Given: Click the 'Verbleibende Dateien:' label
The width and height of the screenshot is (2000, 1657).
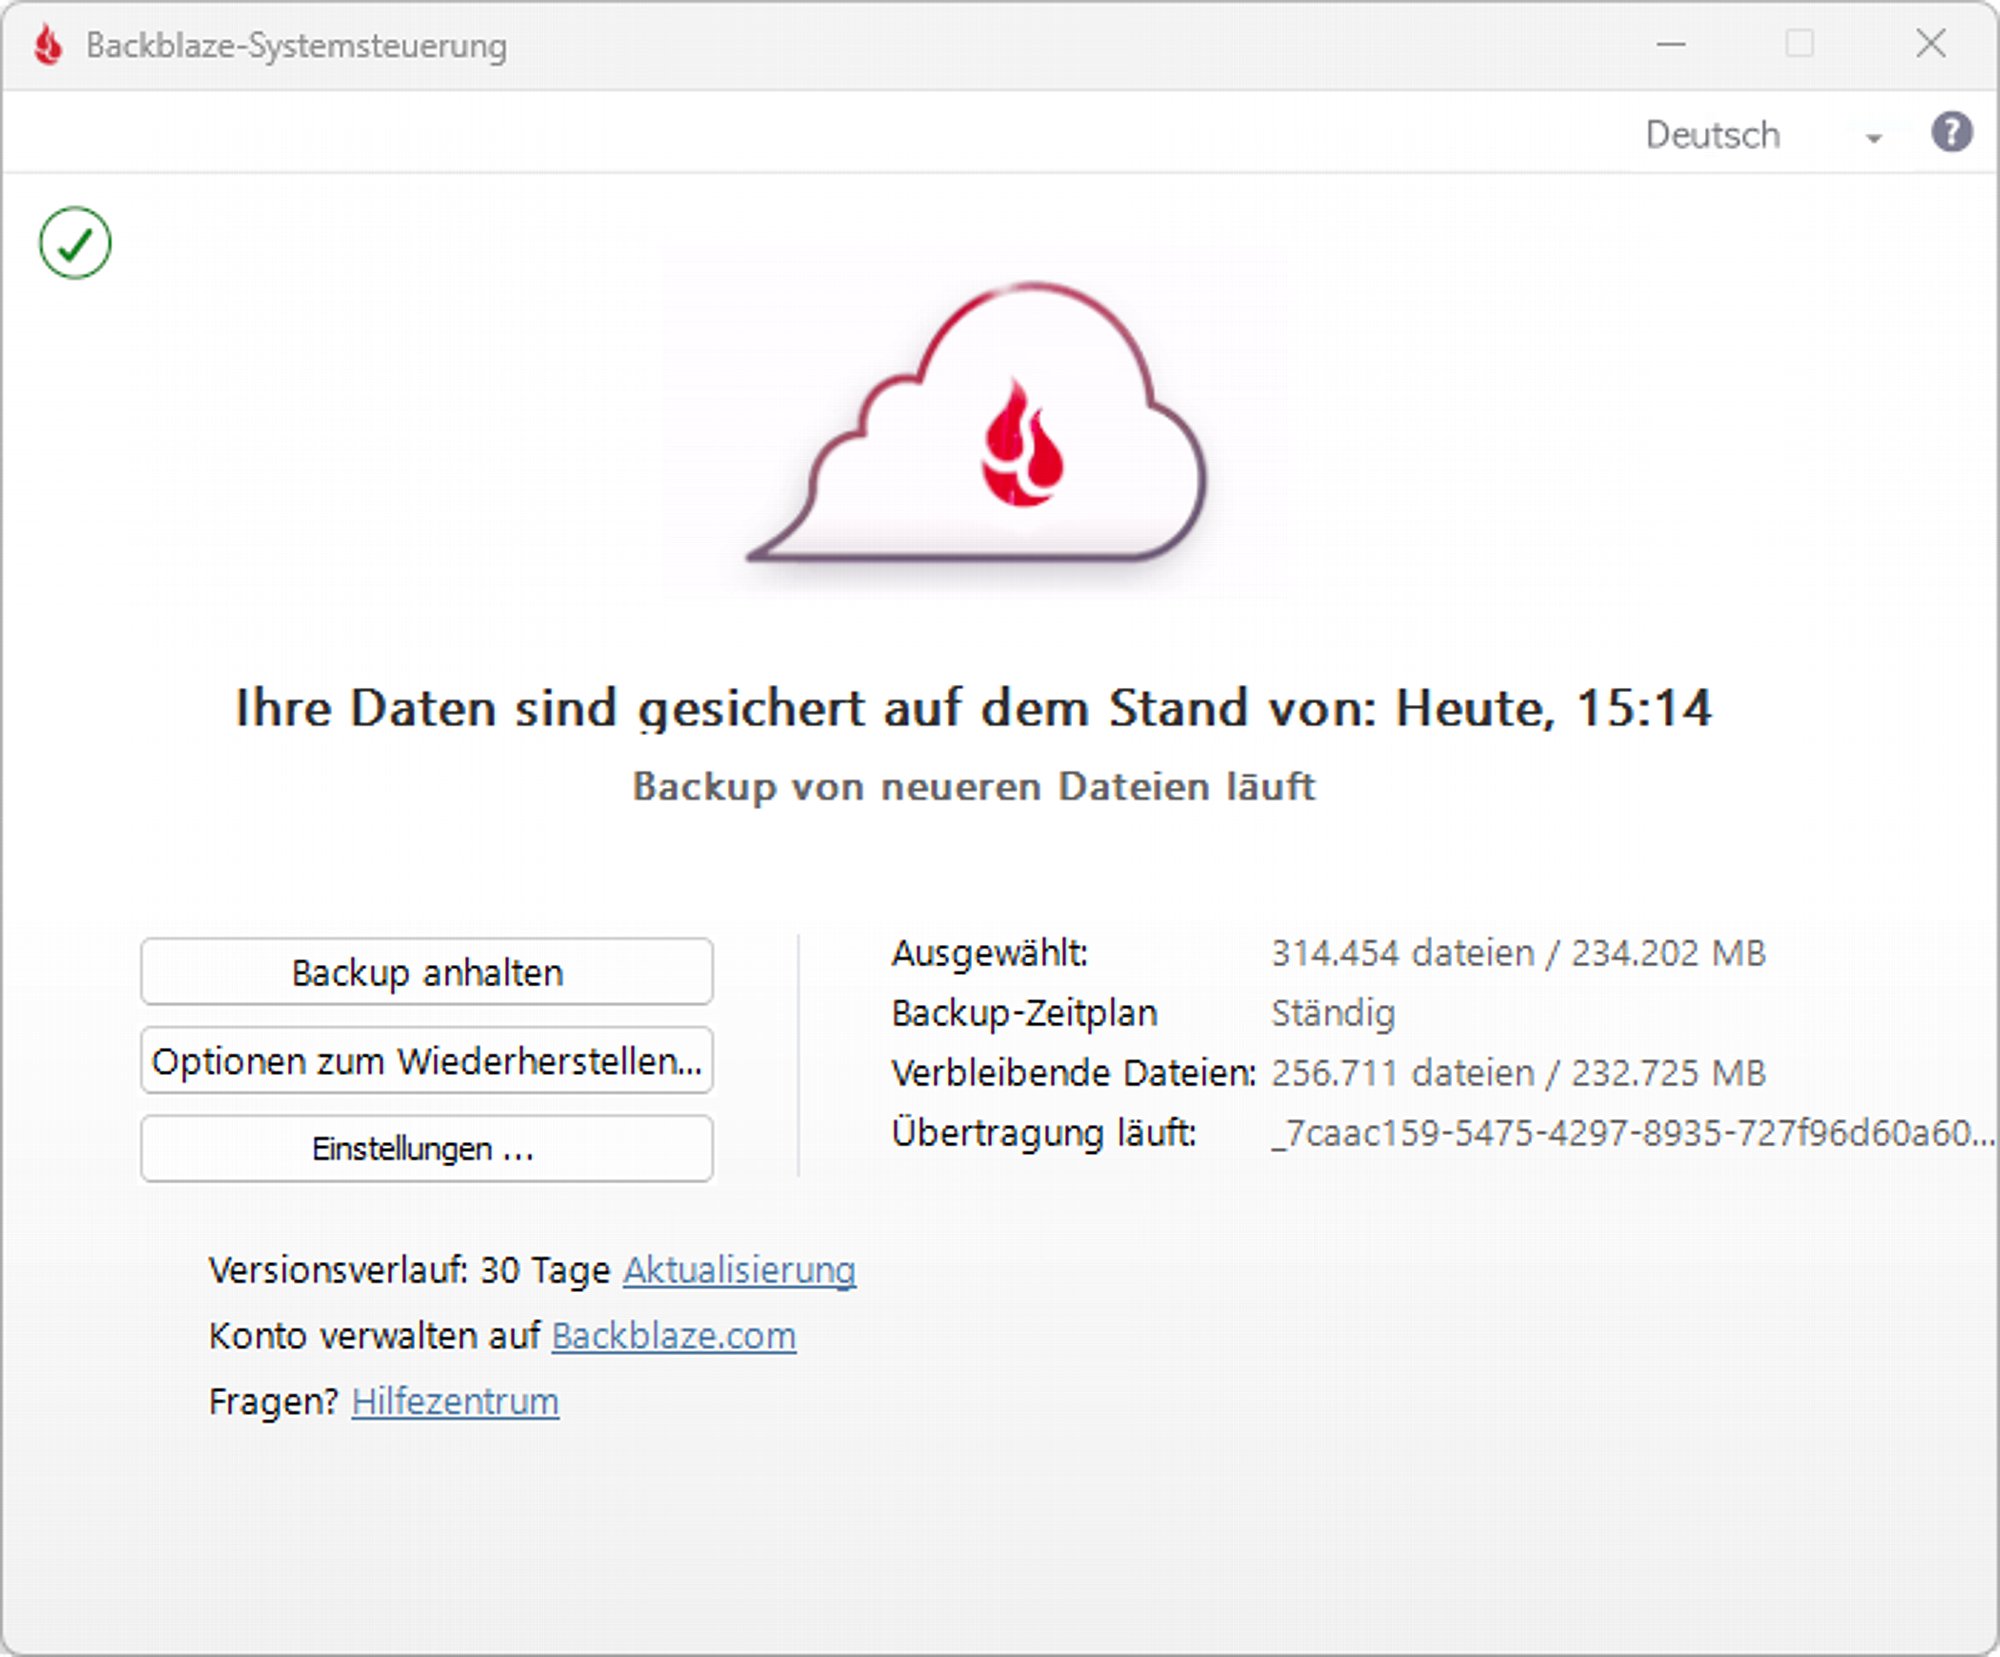Looking at the screenshot, I should pyautogui.click(x=1074, y=1073).
